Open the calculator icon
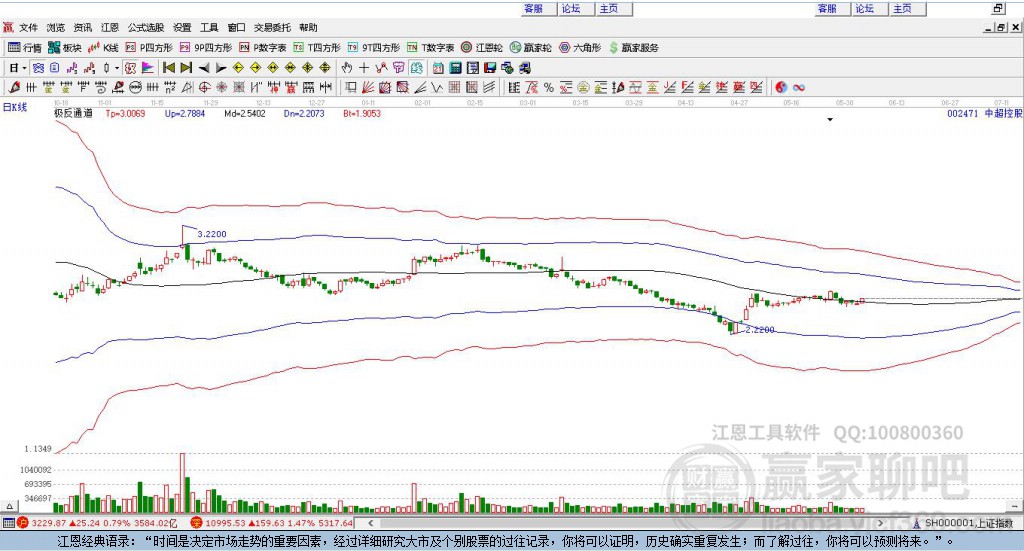This screenshot has width=1024, height=551. pyautogui.click(x=455, y=68)
